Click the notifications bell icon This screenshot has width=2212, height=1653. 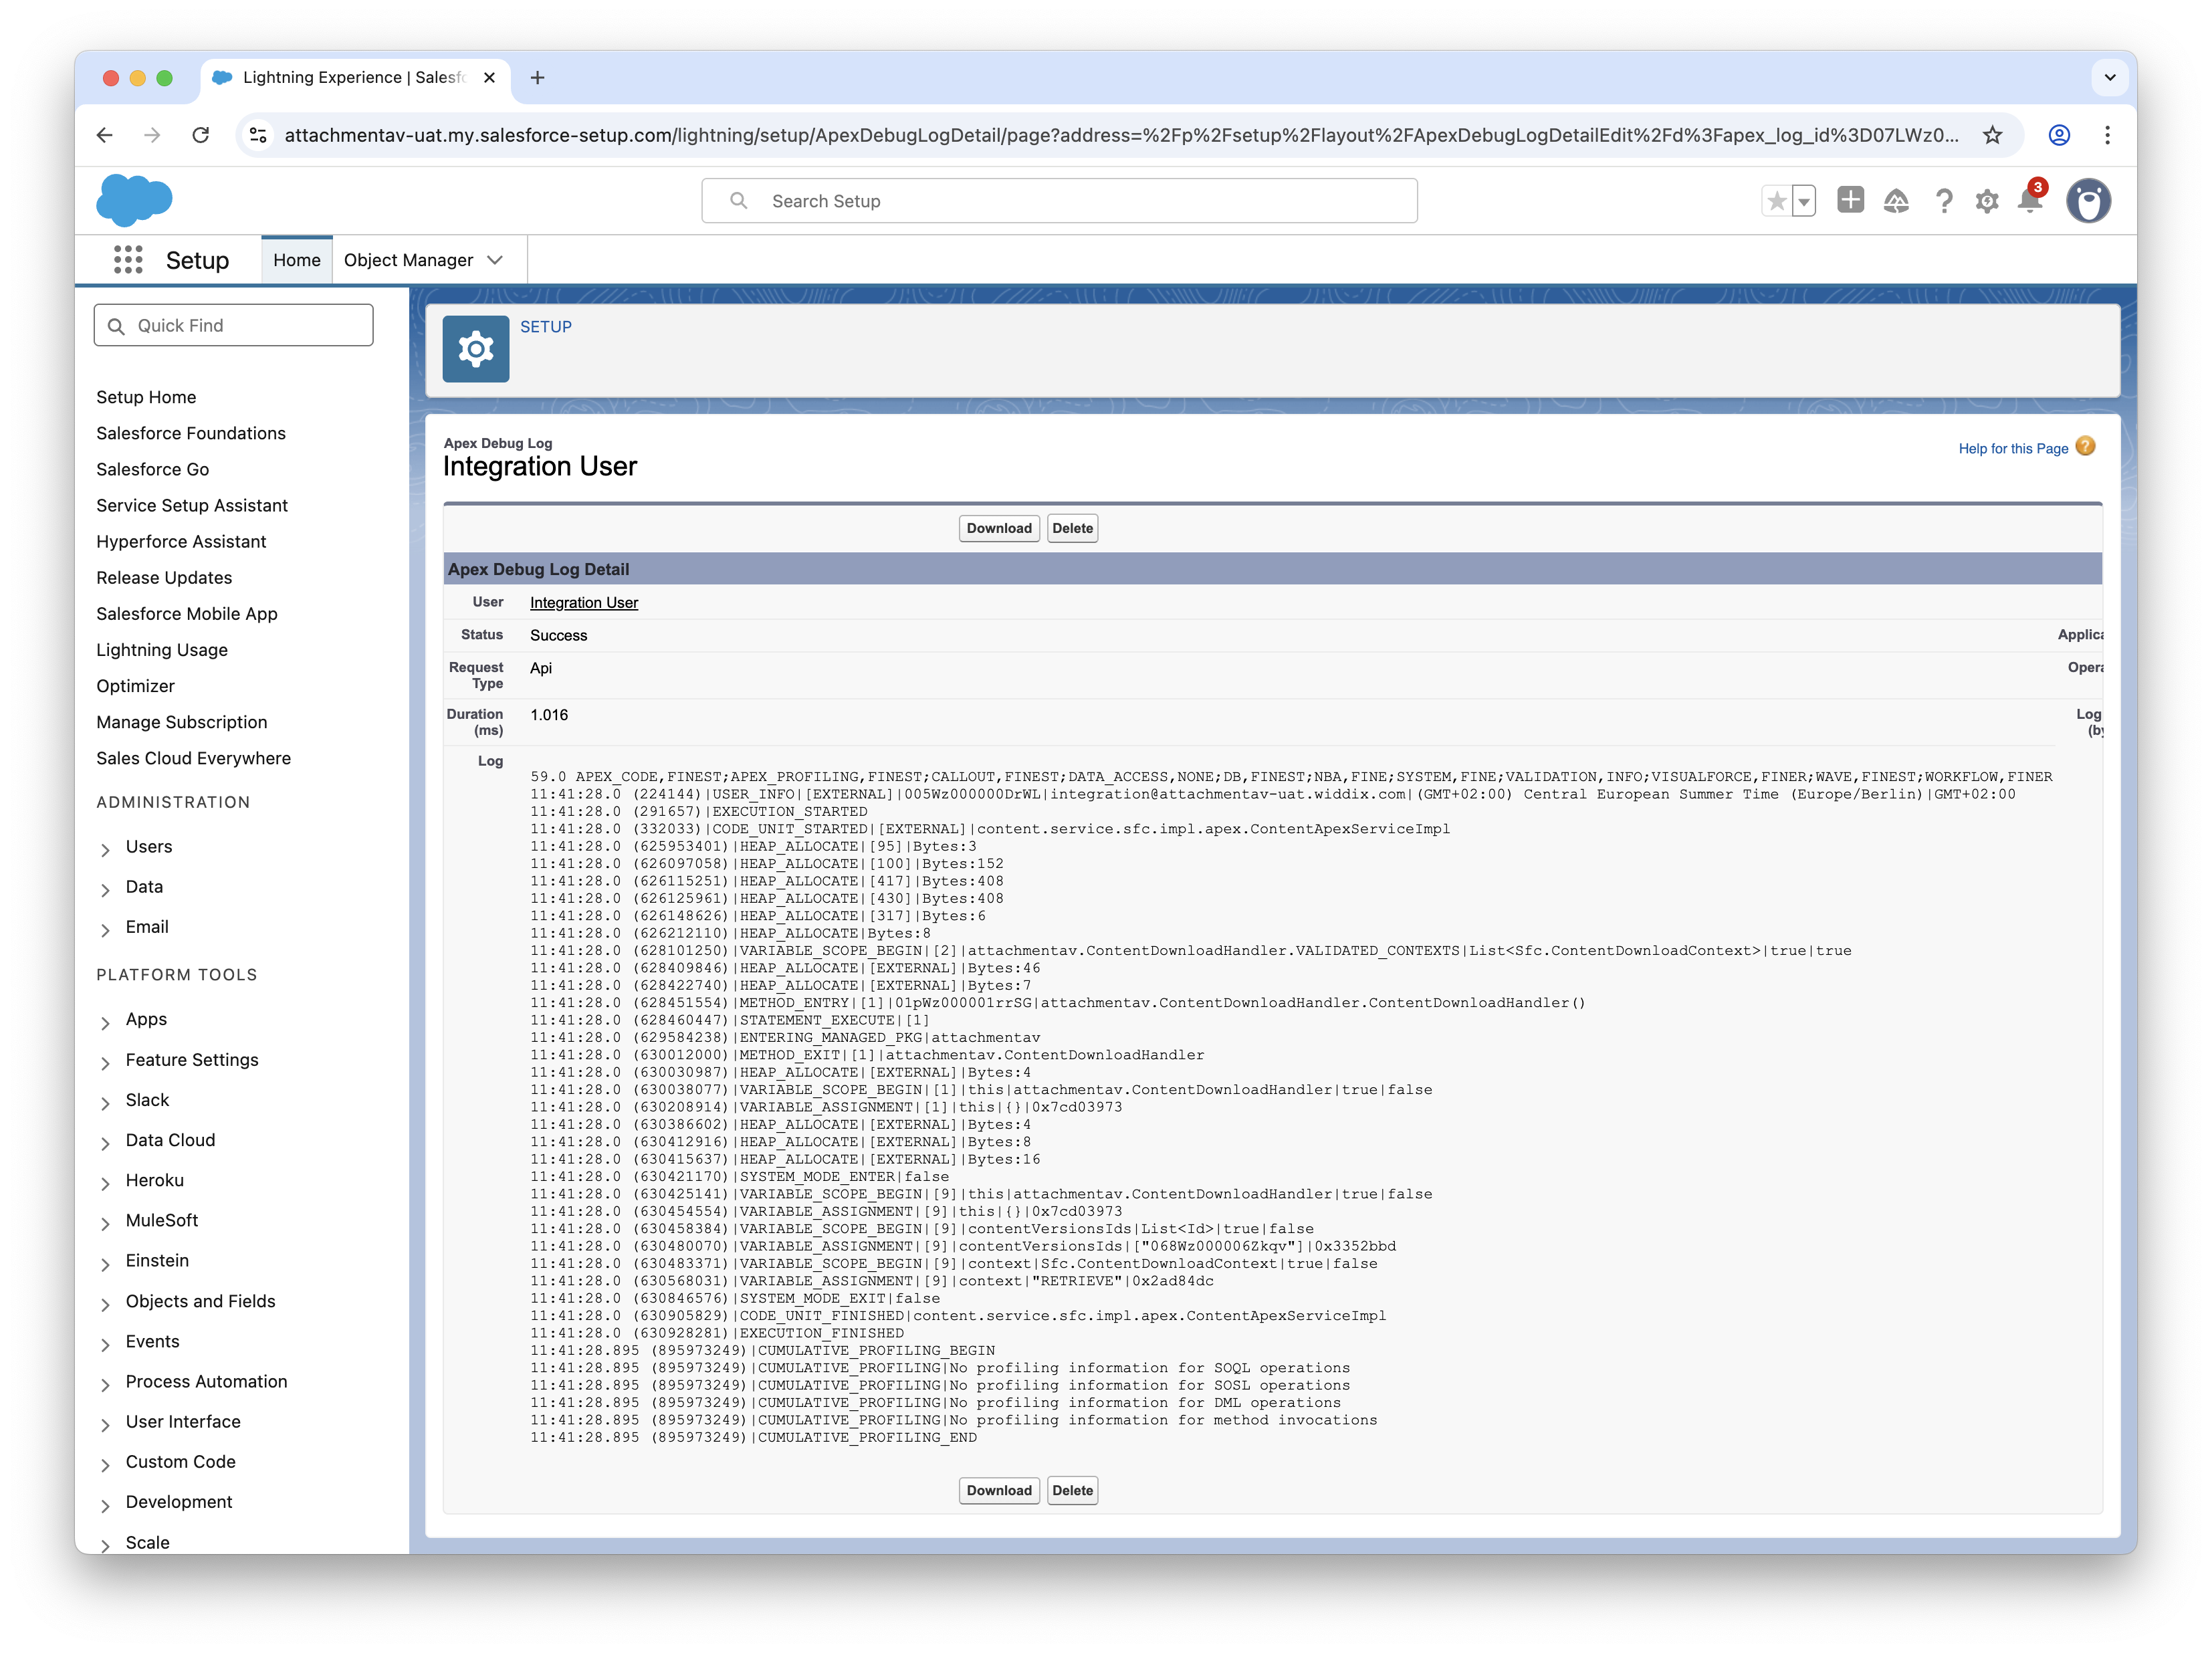tap(2029, 201)
